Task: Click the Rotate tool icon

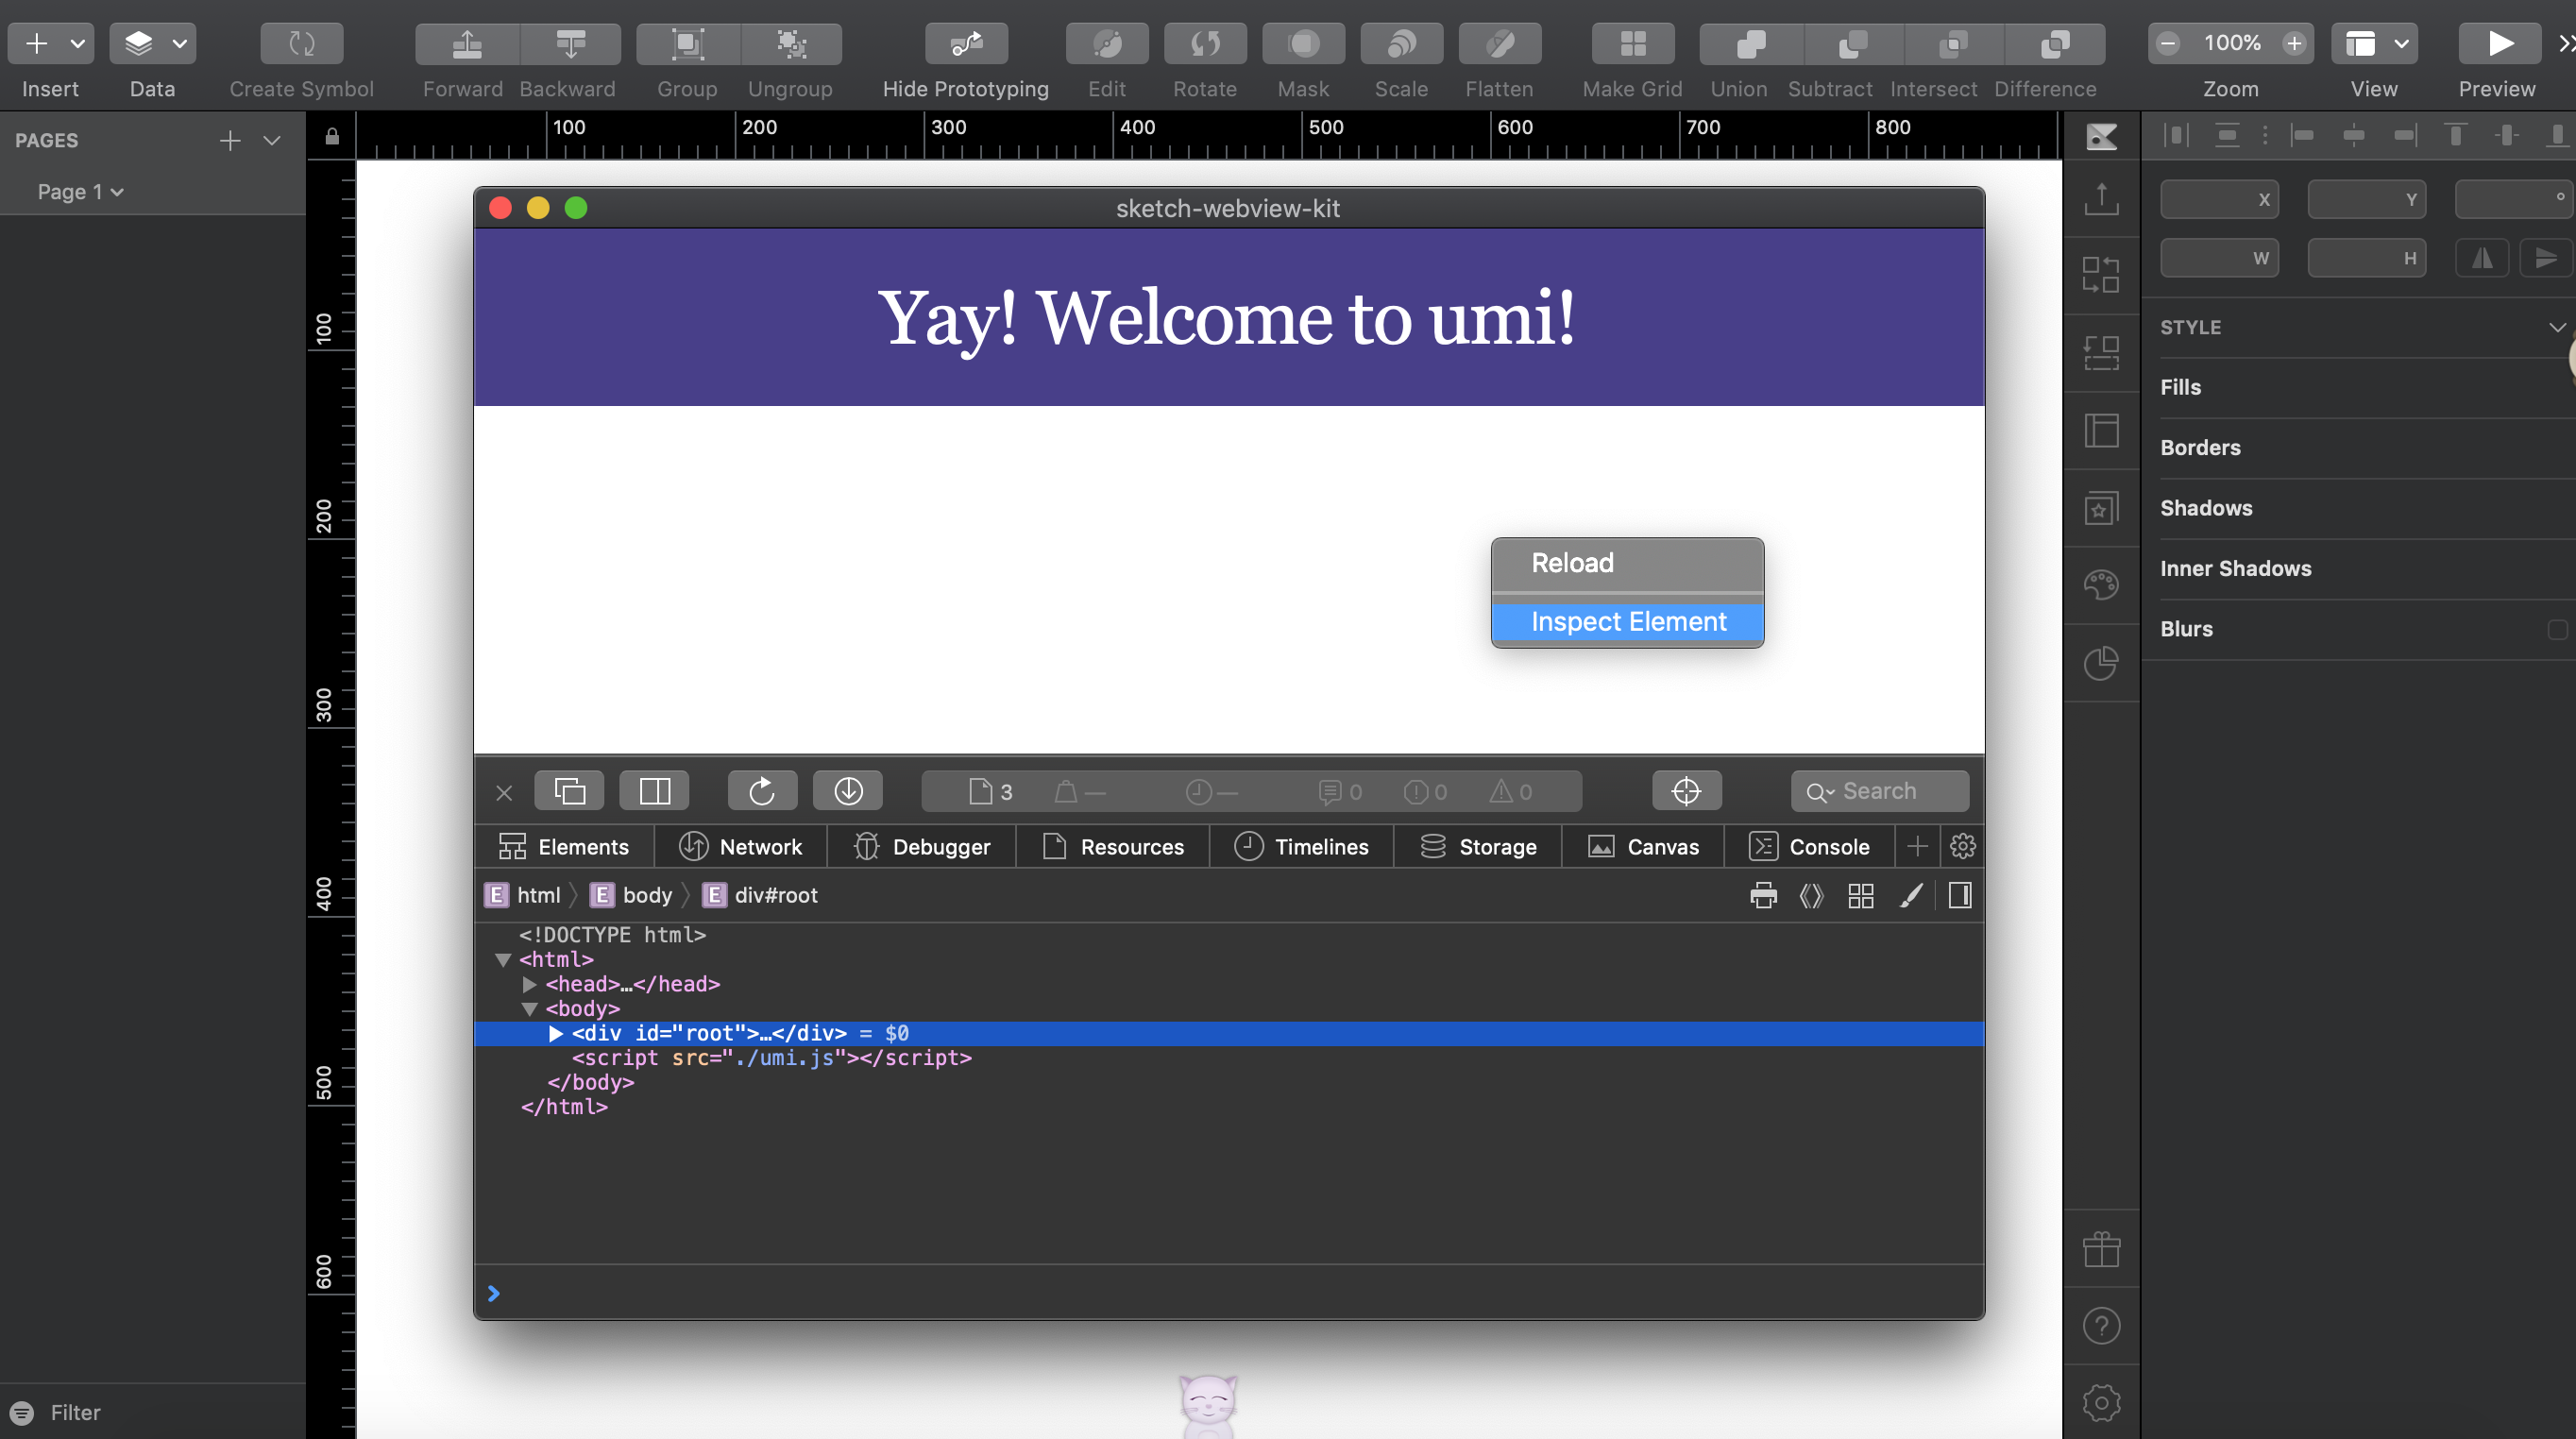Action: click(x=1205, y=43)
